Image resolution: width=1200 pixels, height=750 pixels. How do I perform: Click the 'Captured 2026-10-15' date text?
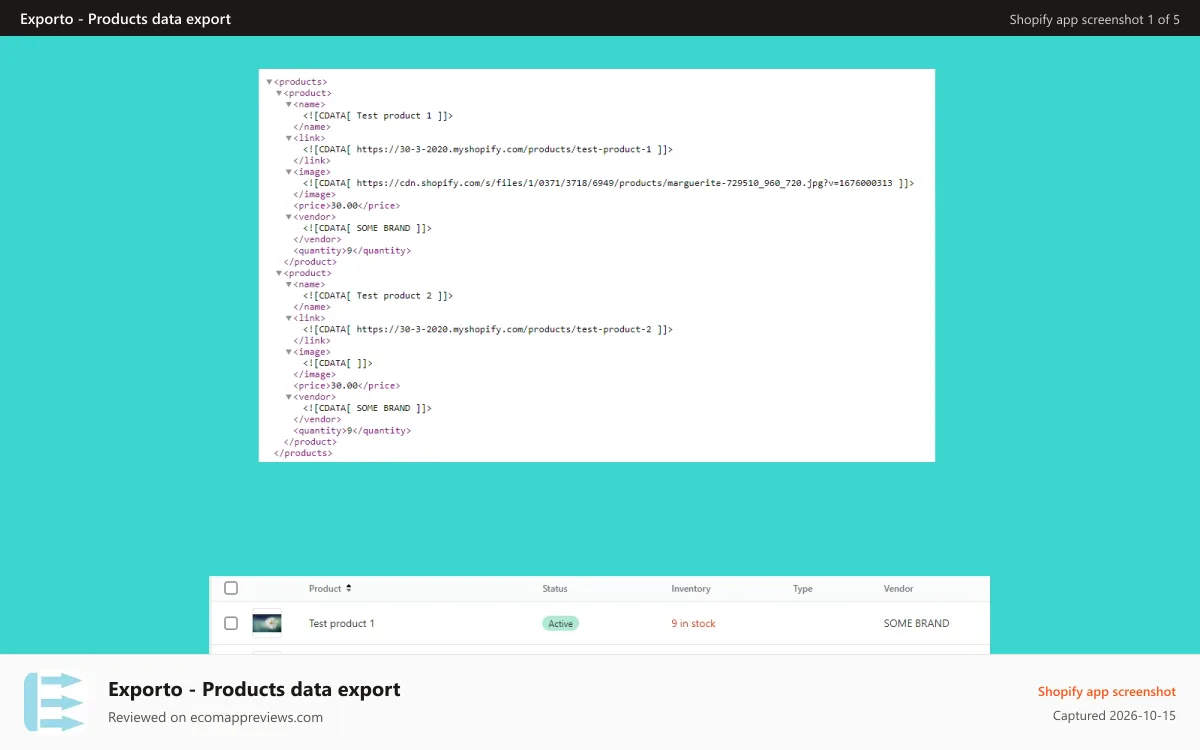[x=1114, y=716]
